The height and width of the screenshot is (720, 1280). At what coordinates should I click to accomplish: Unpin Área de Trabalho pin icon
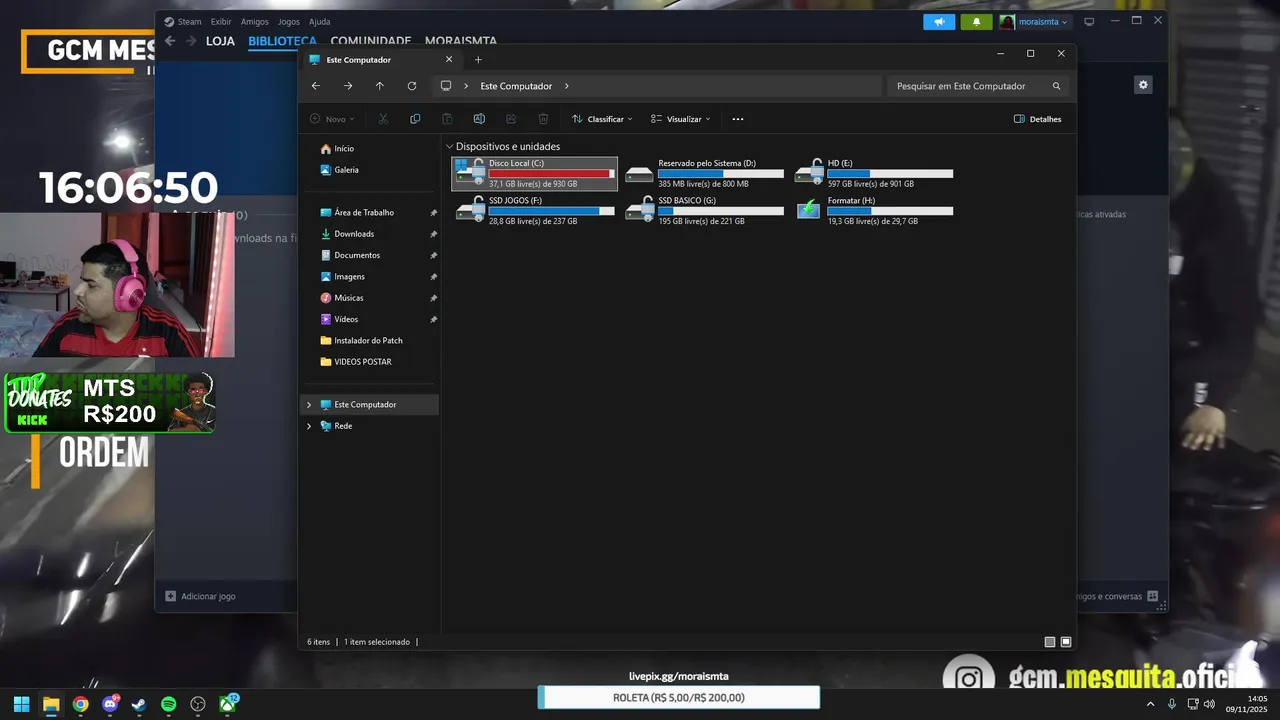433,213
